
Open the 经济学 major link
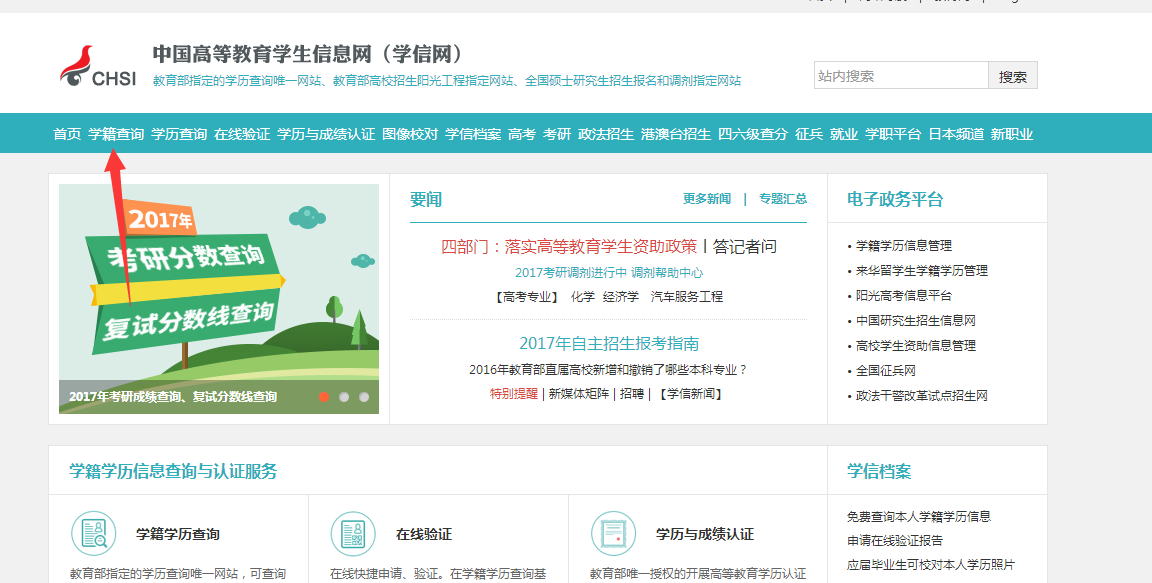pyautogui.click(x=621, y=297)
